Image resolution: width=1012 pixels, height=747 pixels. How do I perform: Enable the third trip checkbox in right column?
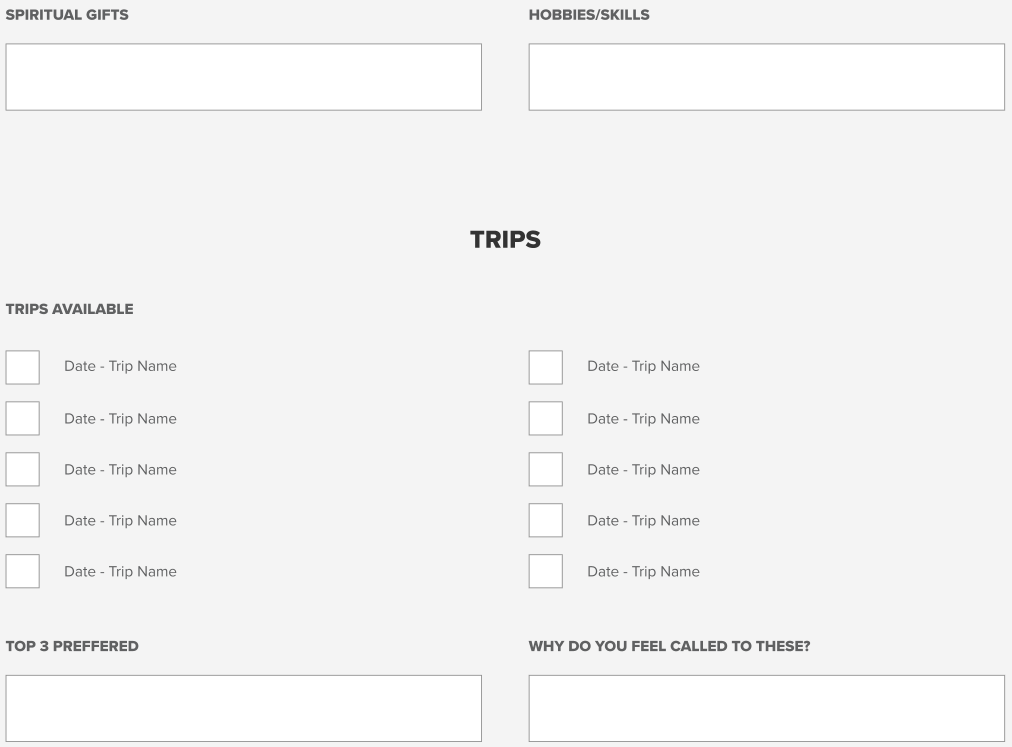[x=545, y=469]
